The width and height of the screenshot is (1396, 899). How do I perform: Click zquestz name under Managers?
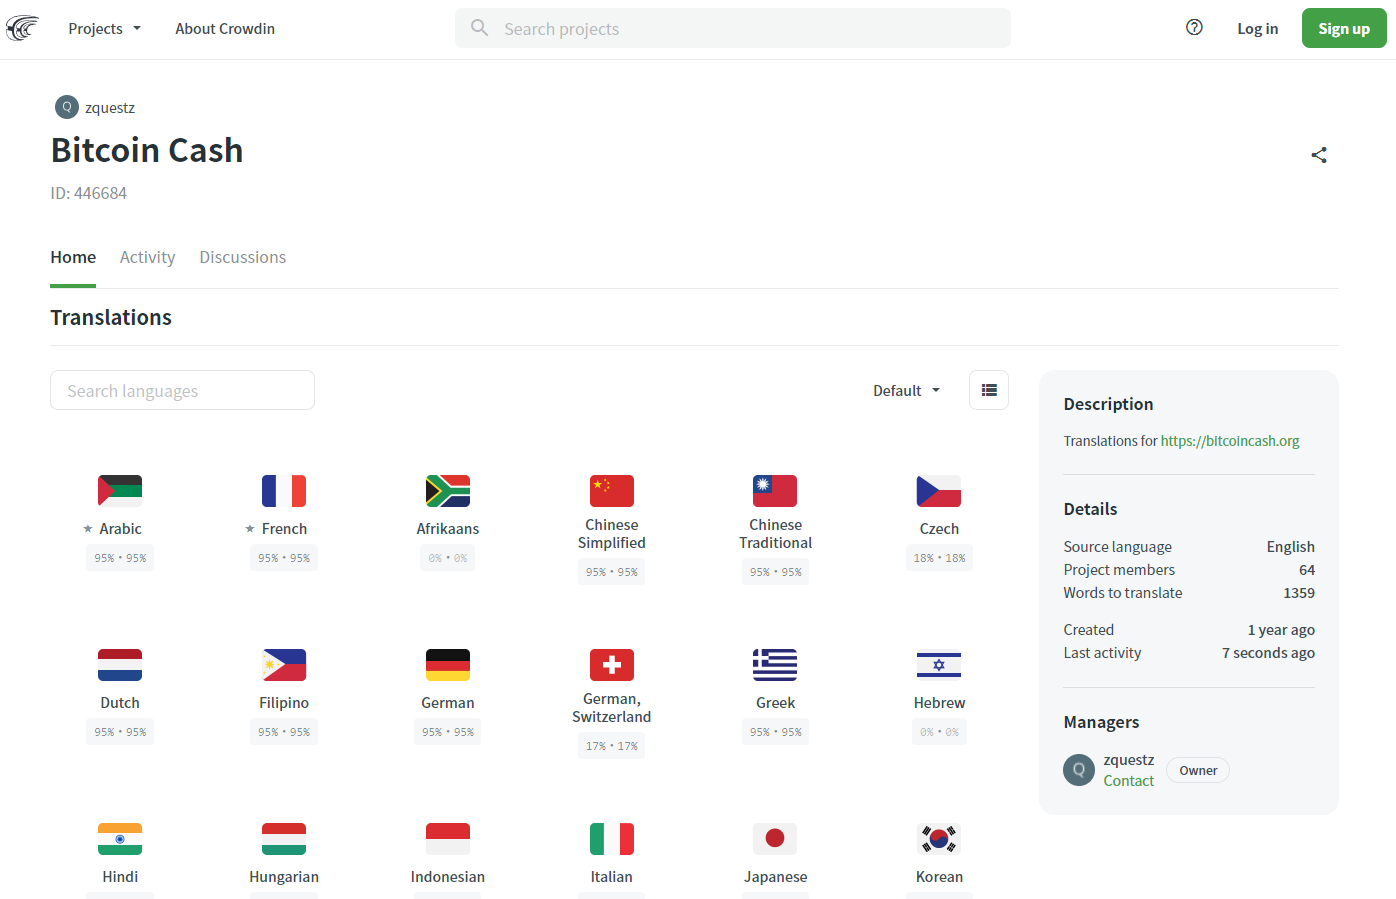point(1128,760)
